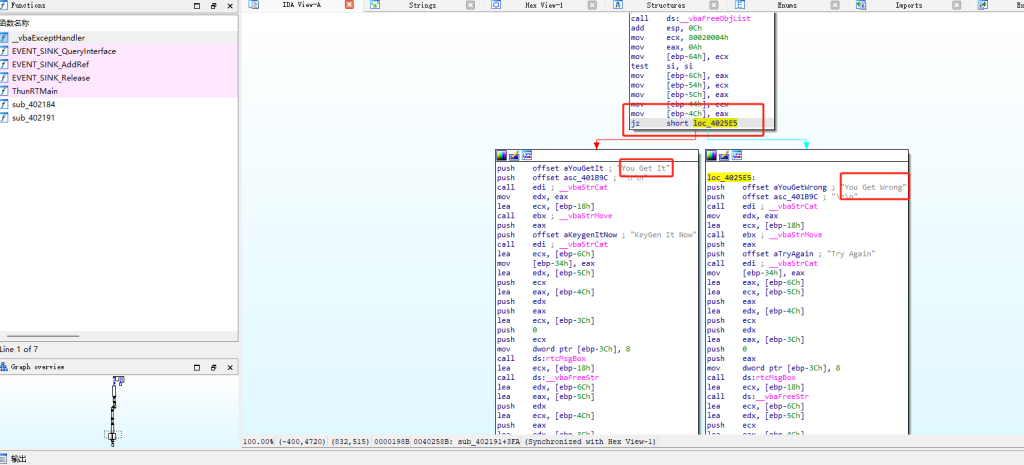1024x465 pixels.
Task: Close the Structures tab
Action: click(713, 5)
